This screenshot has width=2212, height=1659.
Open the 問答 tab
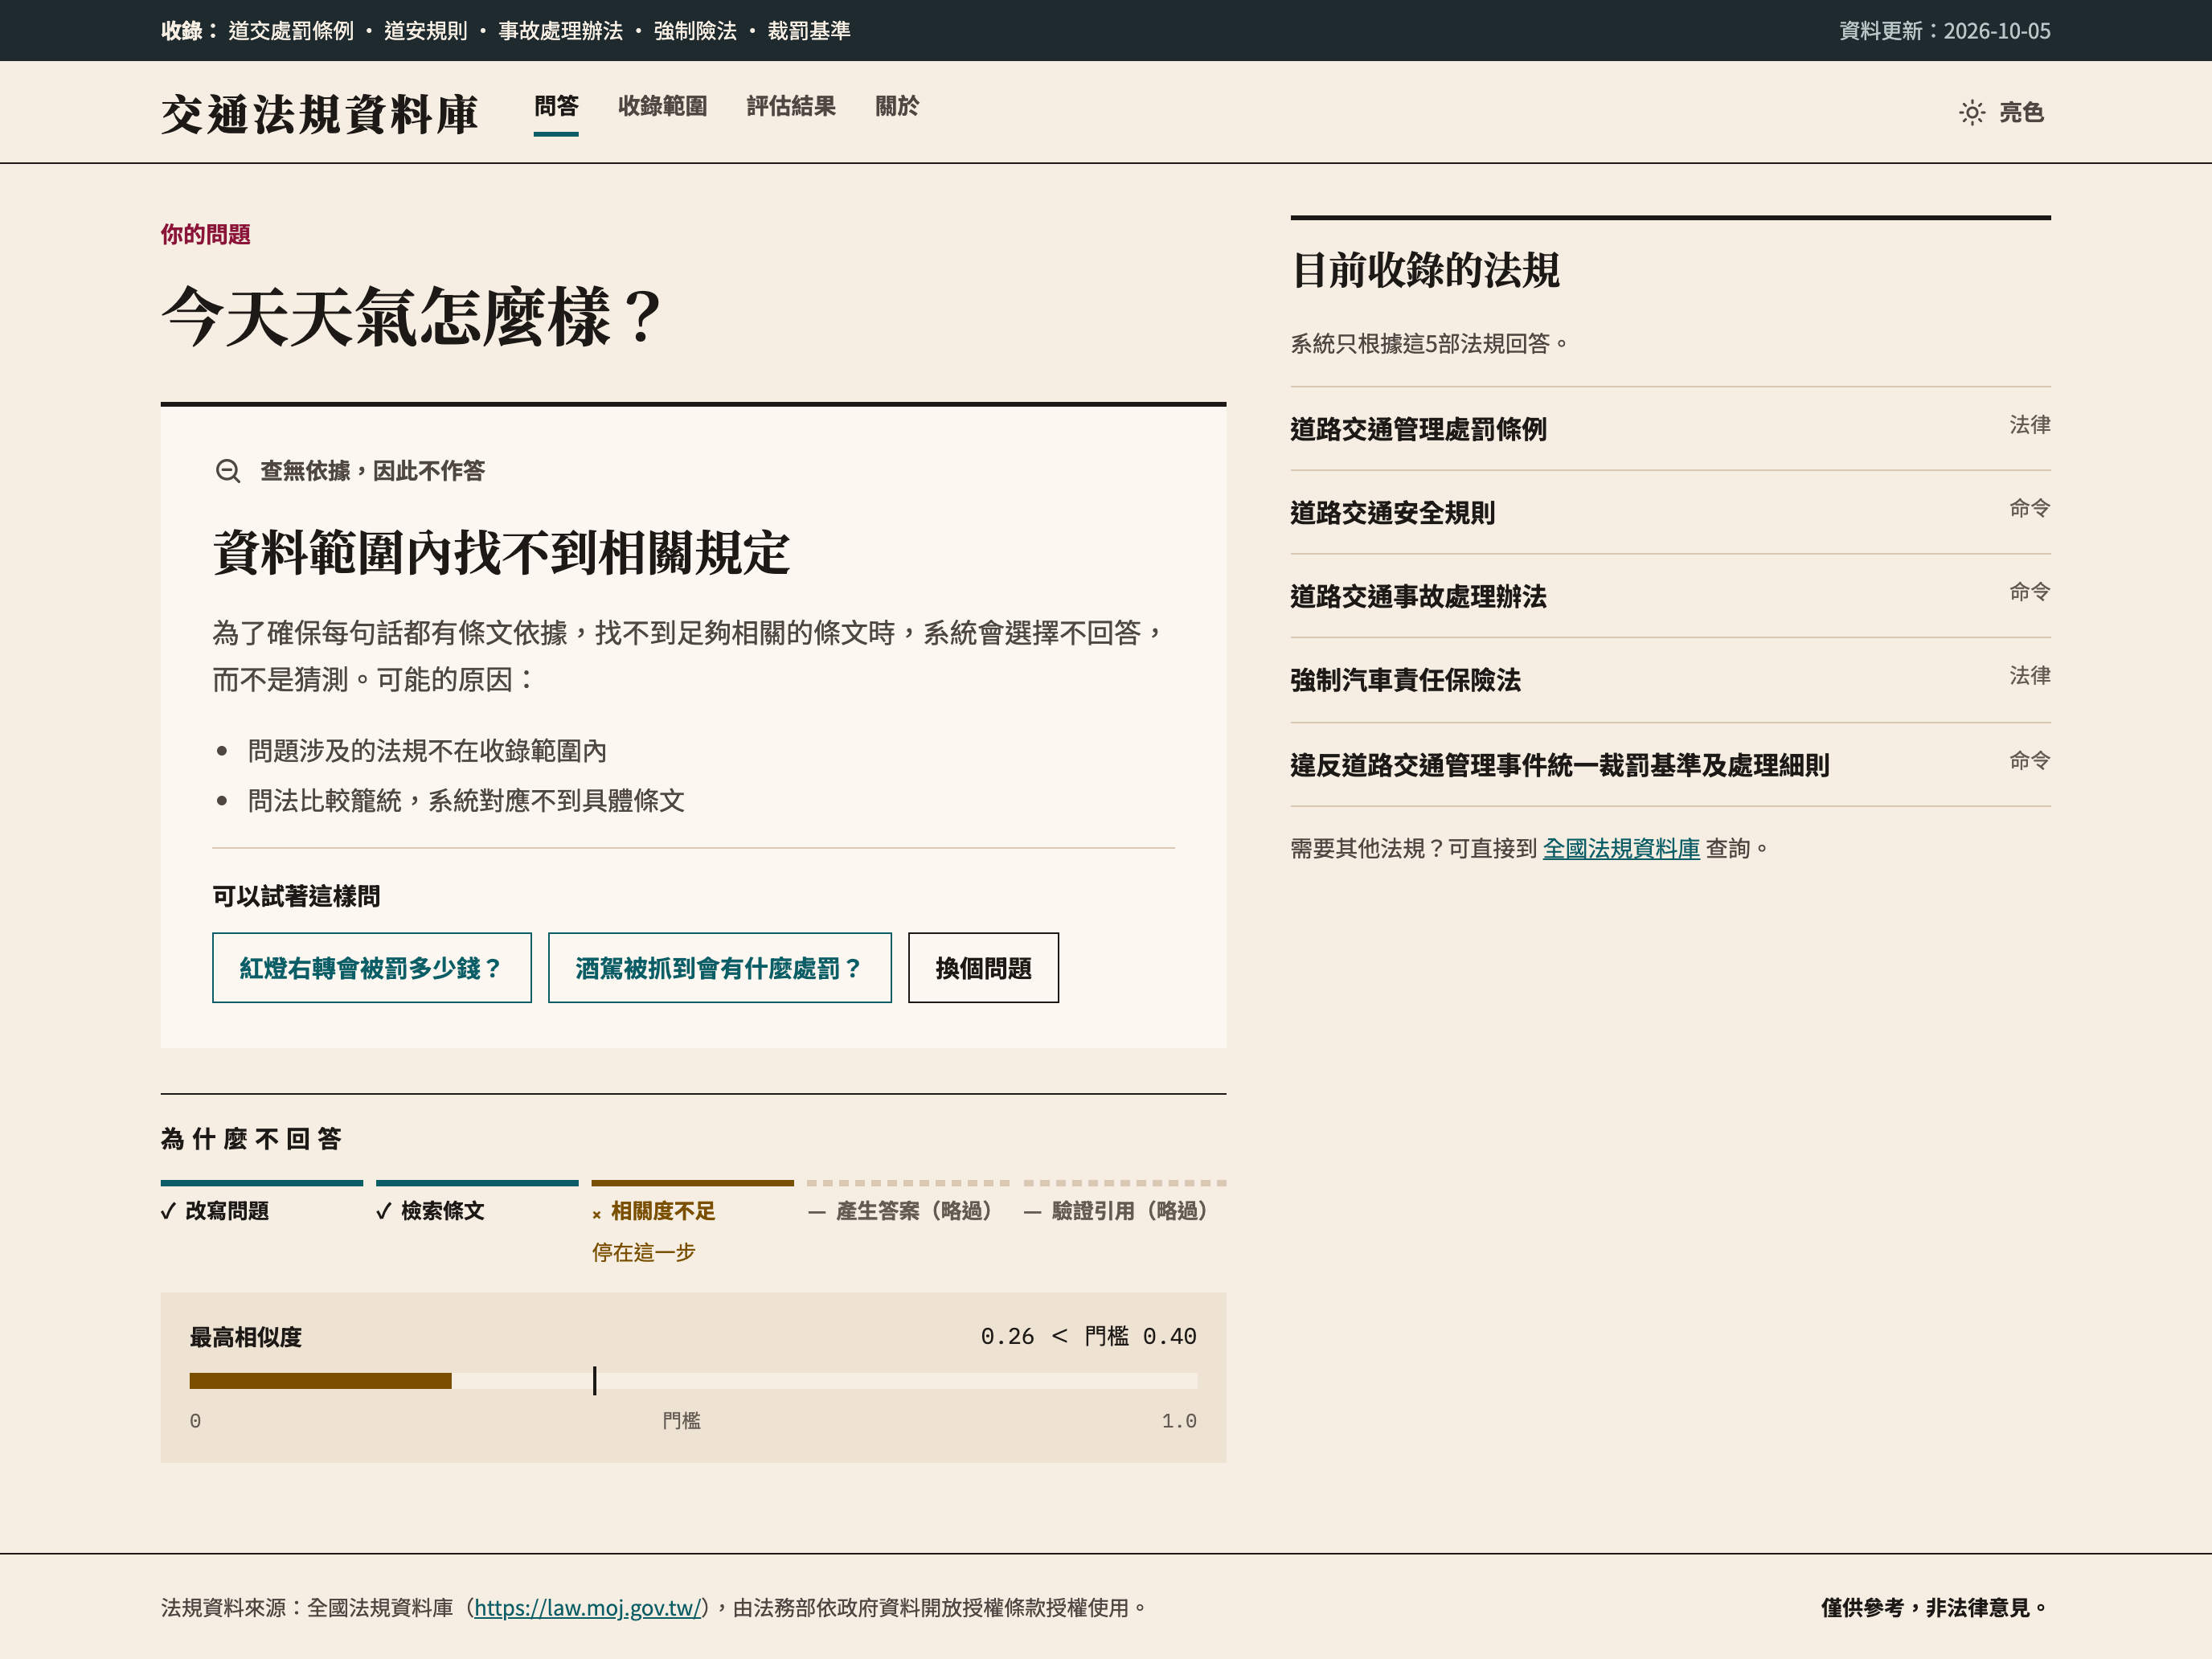(x=556, y=106)
